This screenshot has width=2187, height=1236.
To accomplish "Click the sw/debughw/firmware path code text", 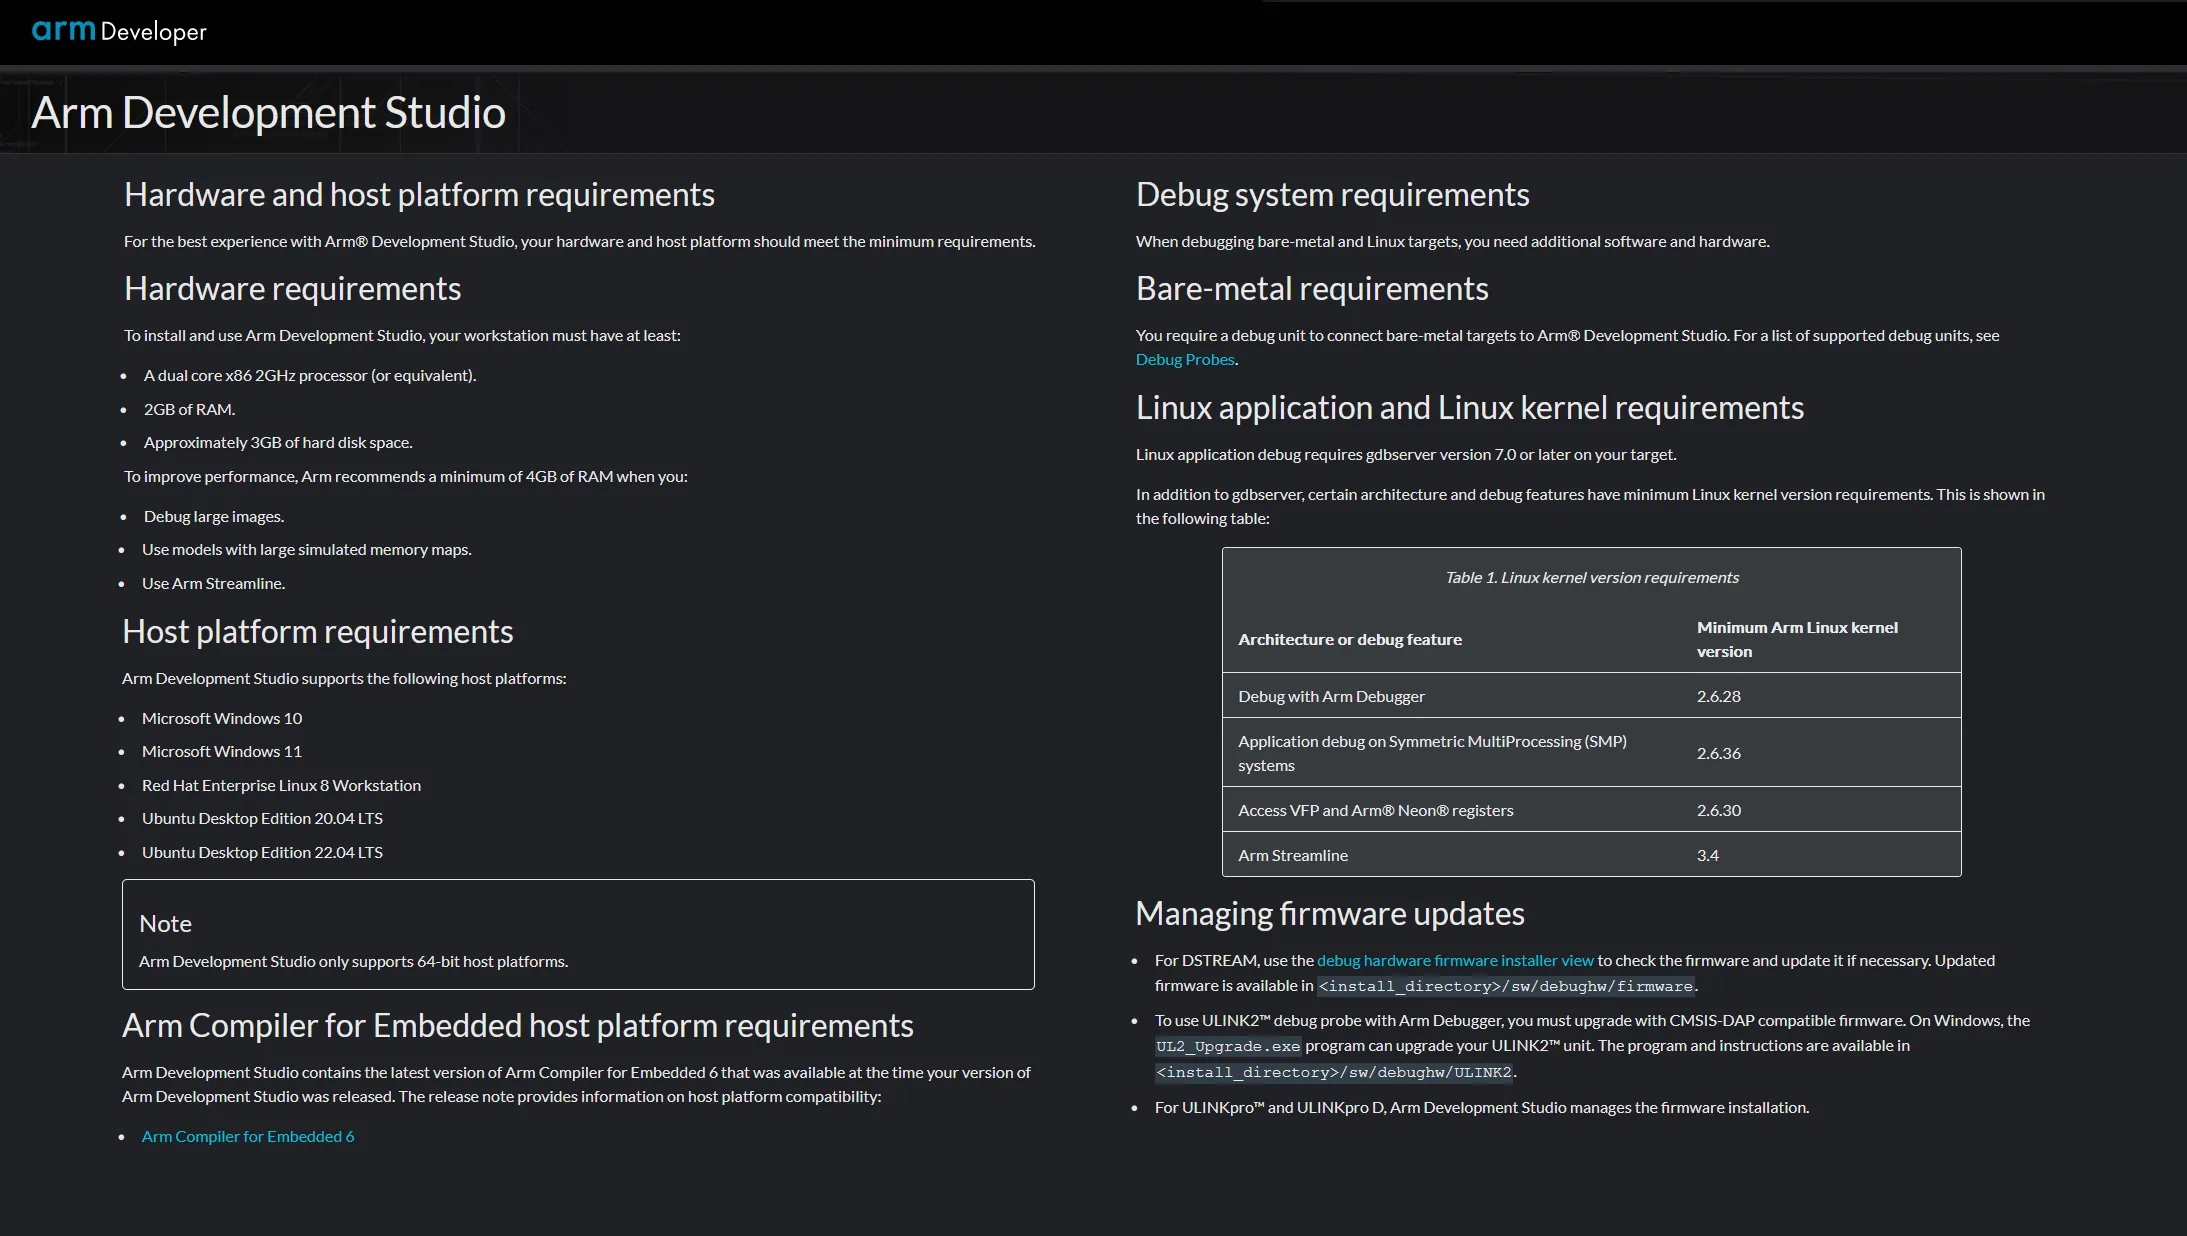I will pos(1506,987).
